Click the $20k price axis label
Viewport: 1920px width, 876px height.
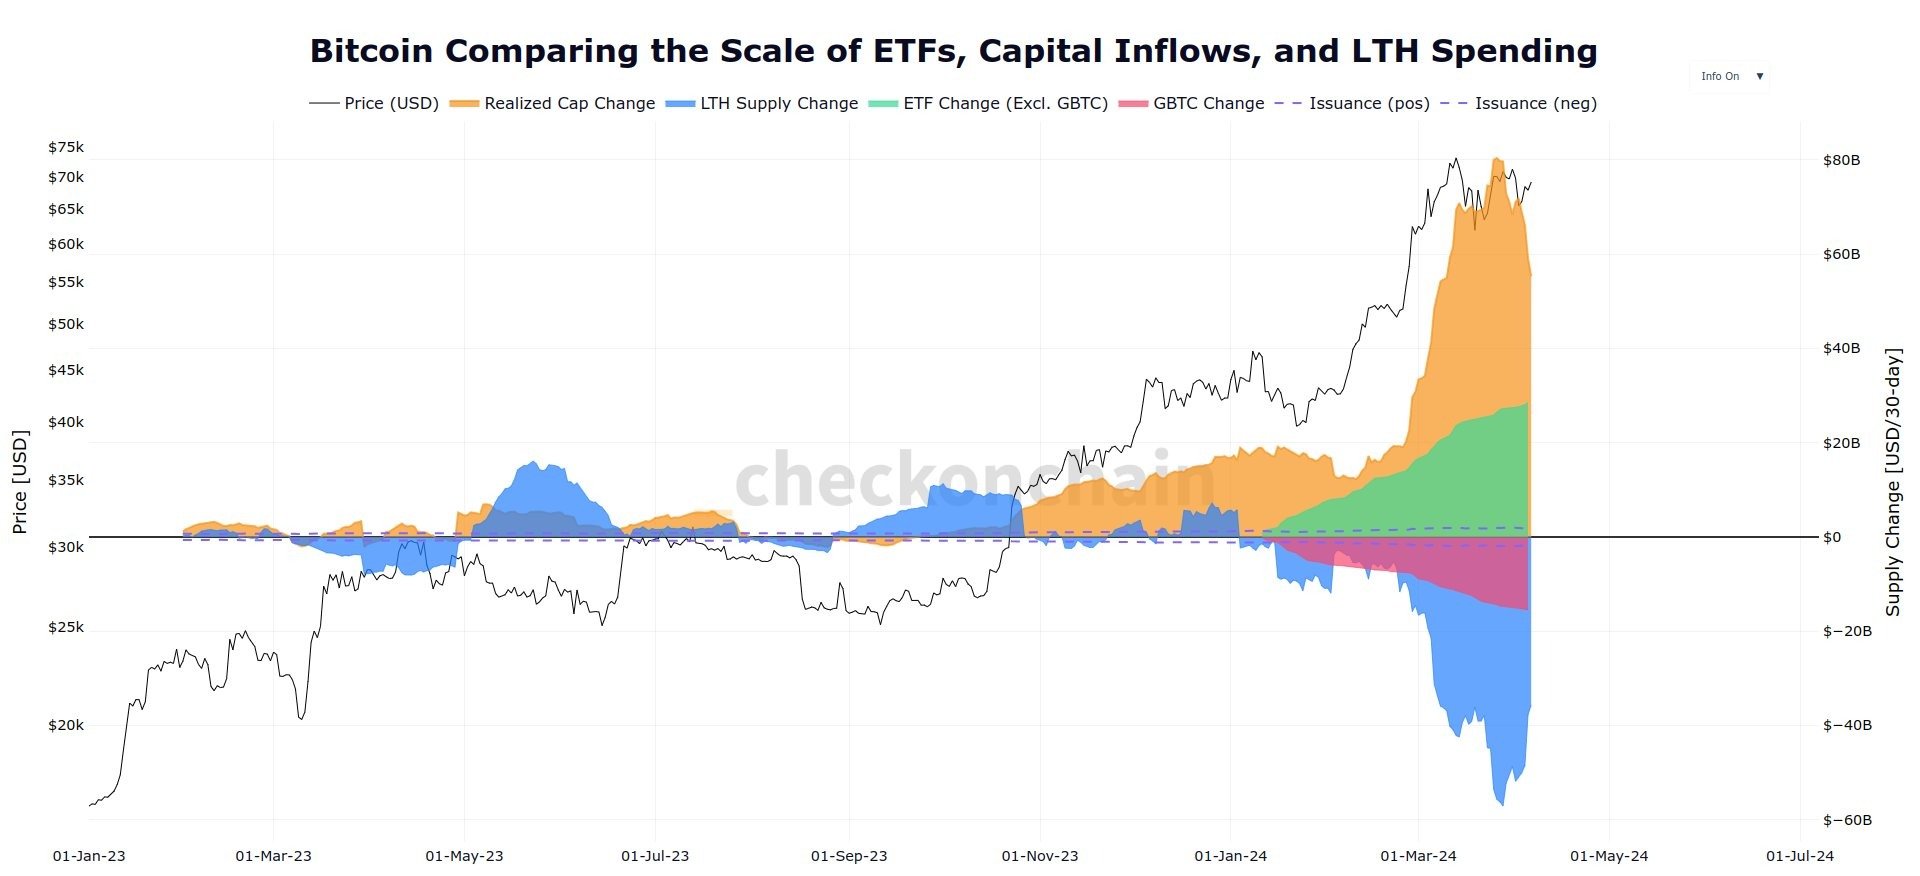[66, 725]
